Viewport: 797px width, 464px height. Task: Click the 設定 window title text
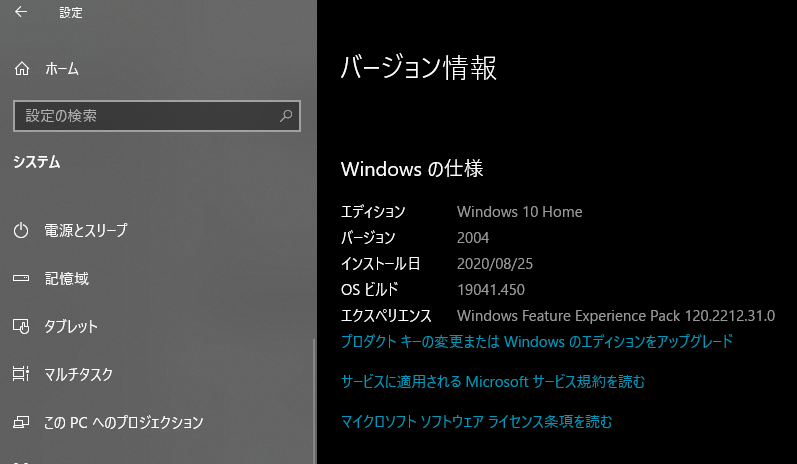click(x=71, y=12)
